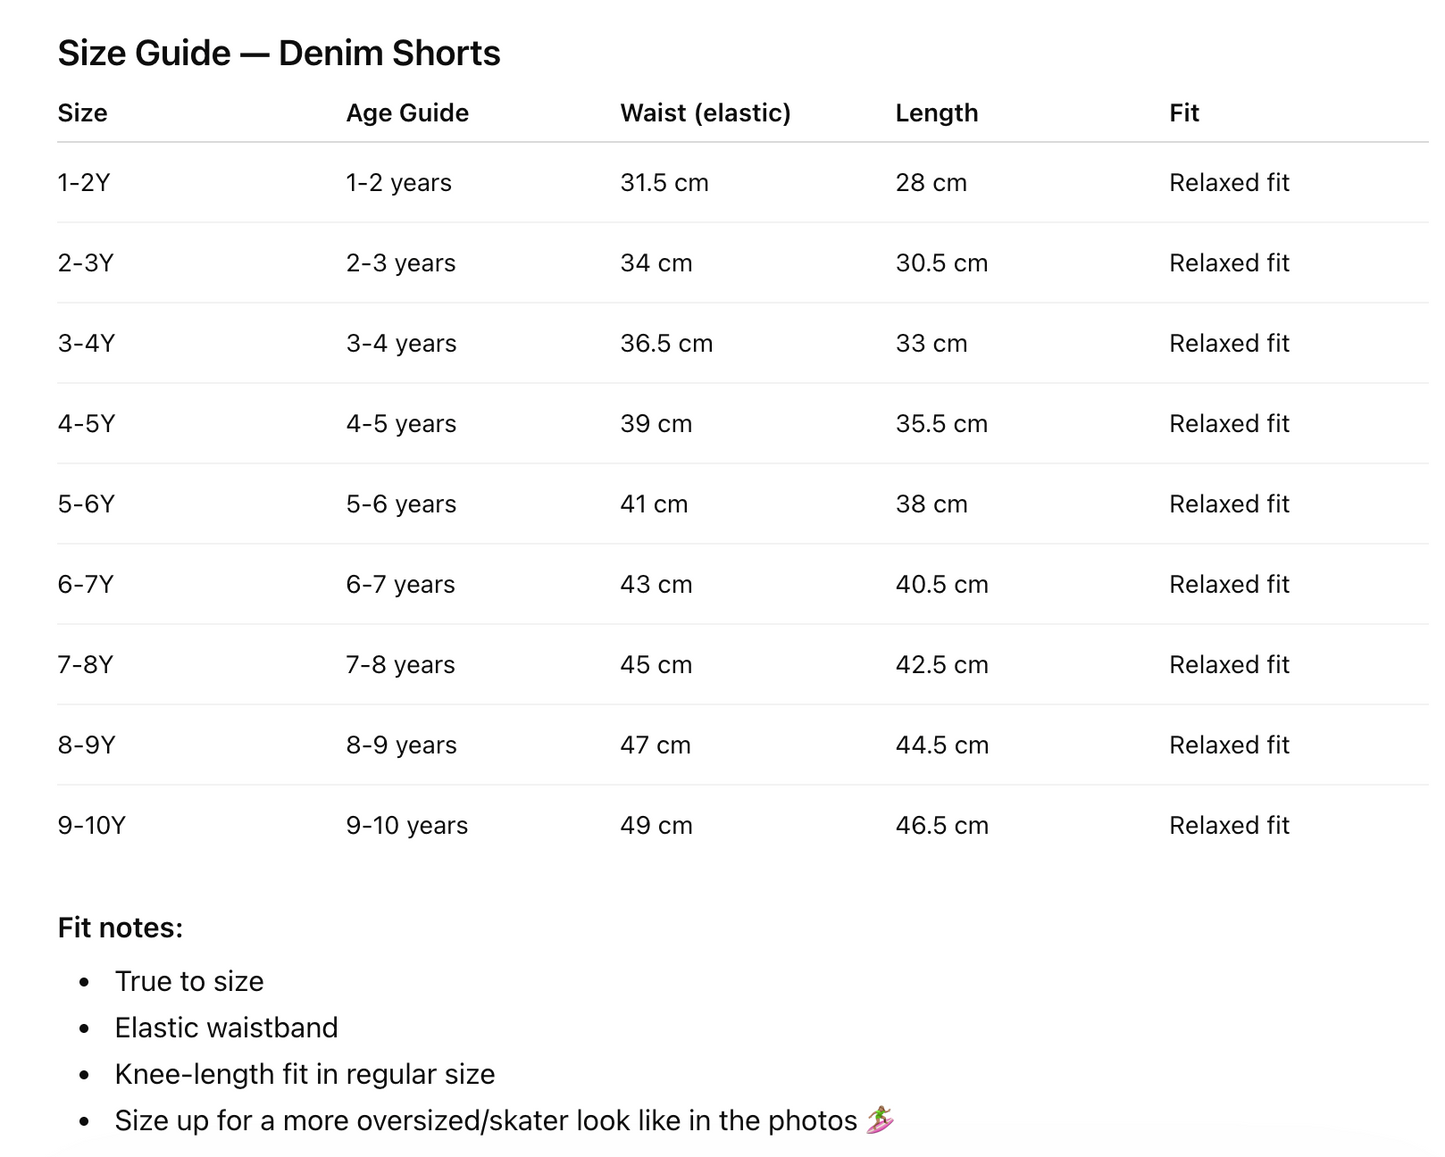Click the Waist (elastic) column header
Viewport: 1445px width, 1157px height.
[x=705, y=113]
